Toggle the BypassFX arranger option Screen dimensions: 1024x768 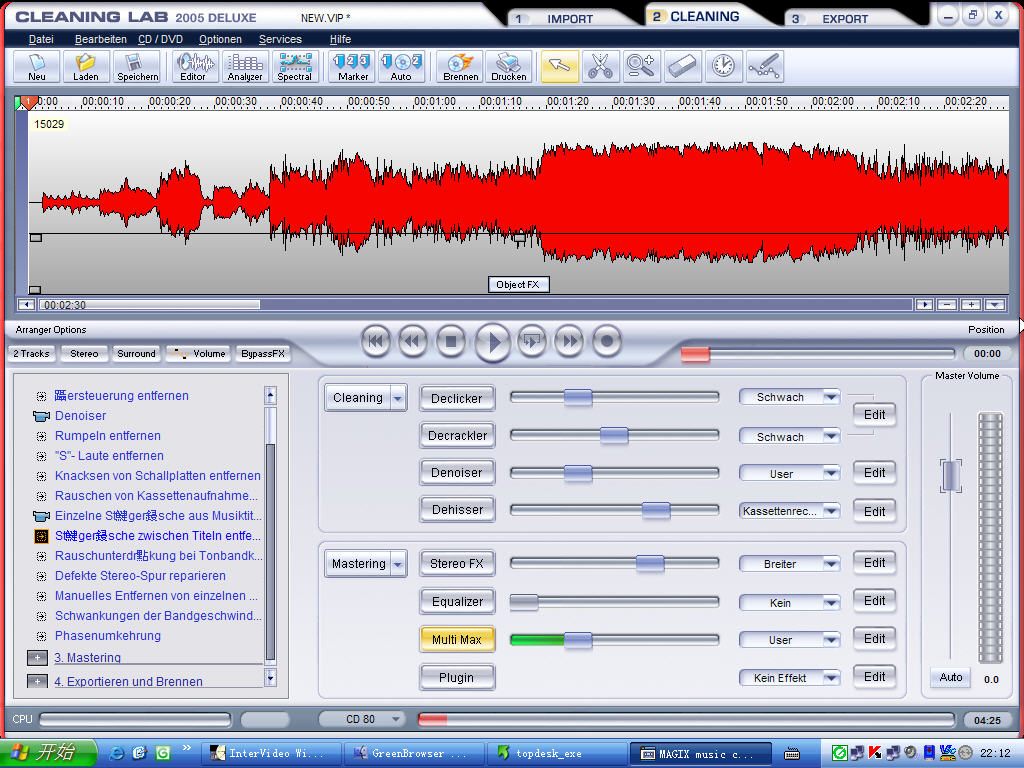263,354
